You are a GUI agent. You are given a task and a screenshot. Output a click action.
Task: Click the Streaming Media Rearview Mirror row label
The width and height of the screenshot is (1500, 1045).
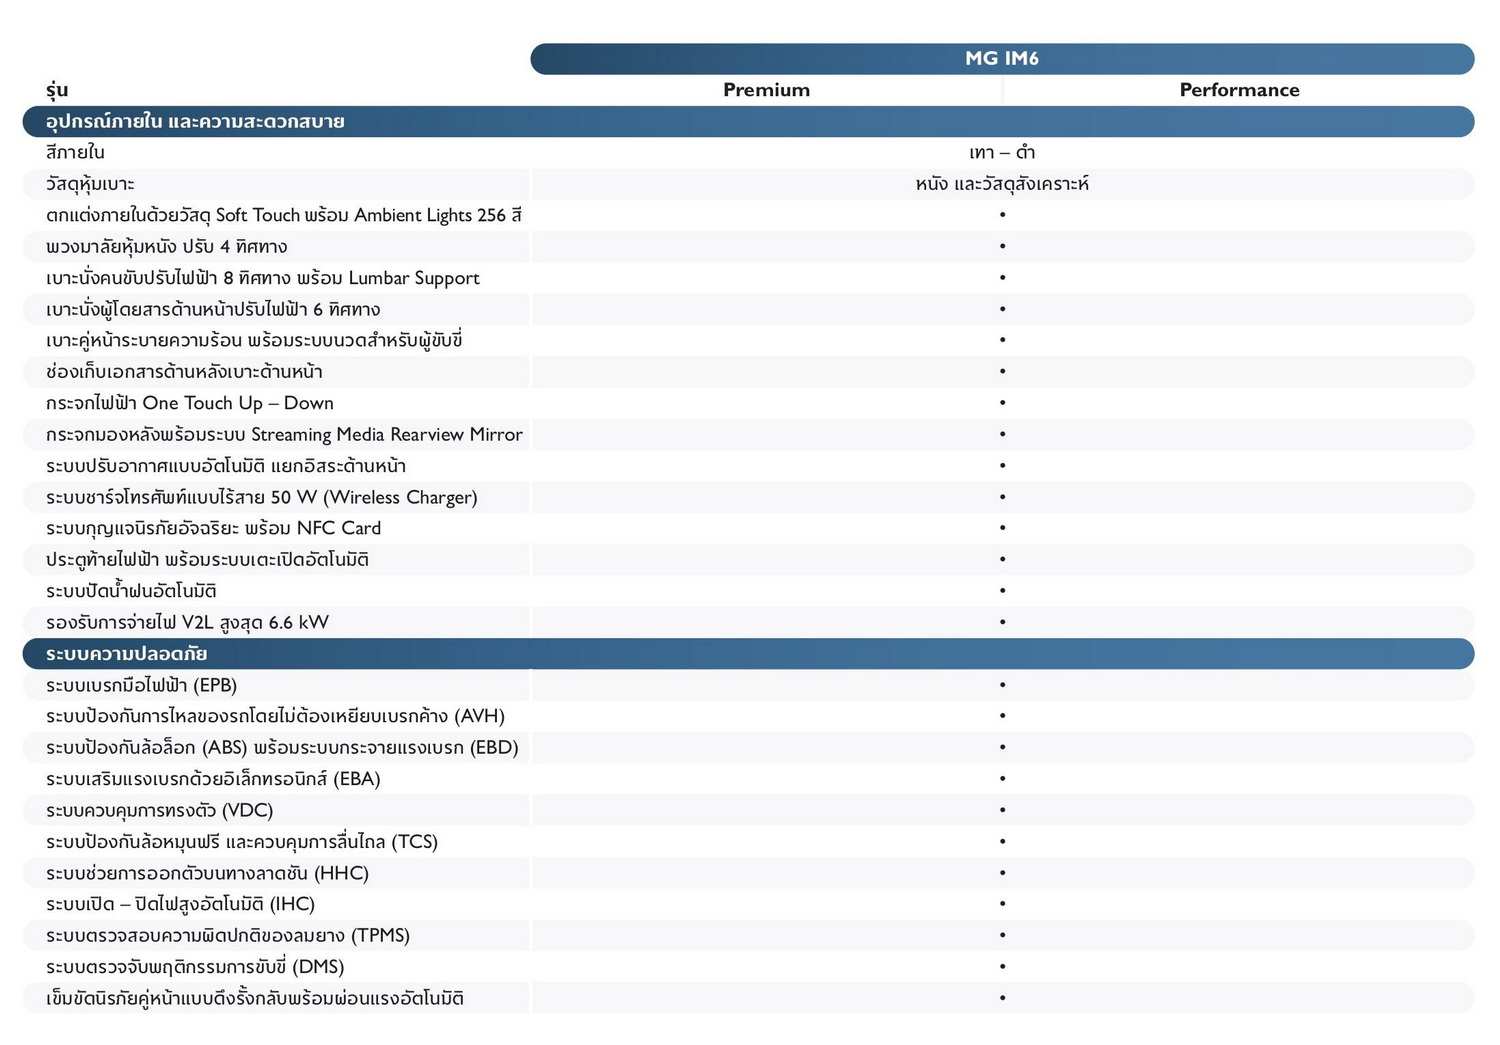click(284, 434)
